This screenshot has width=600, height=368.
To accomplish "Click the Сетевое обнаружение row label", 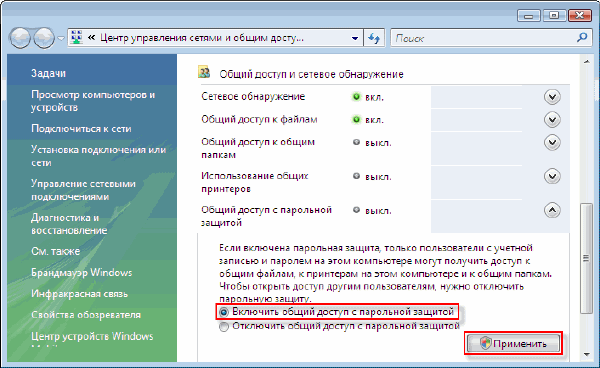I will [253, 96].
